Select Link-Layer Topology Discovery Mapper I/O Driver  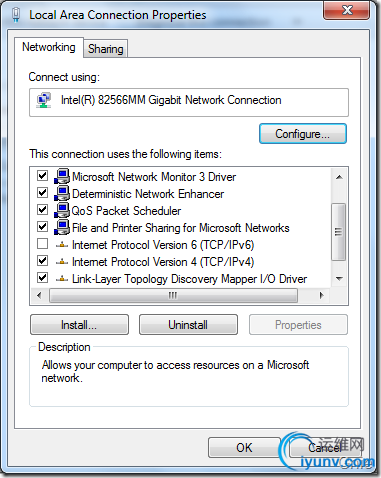click(x=189, y=279)
